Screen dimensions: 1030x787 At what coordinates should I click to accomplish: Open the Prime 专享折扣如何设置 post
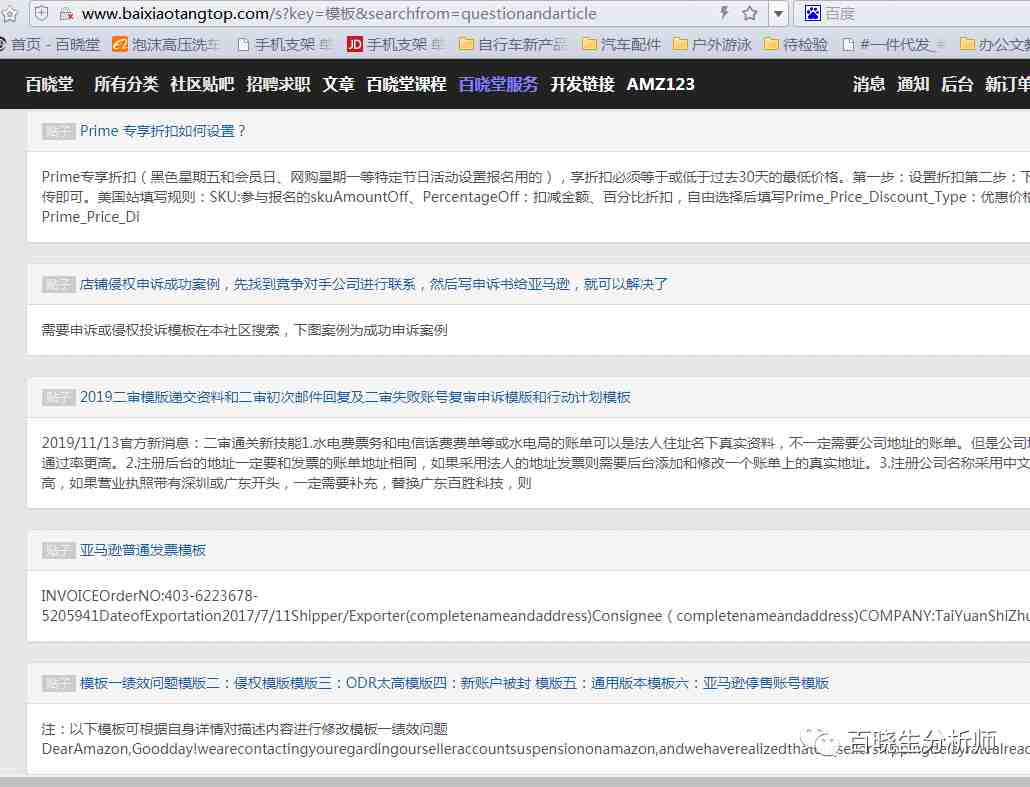pos(163,131)
